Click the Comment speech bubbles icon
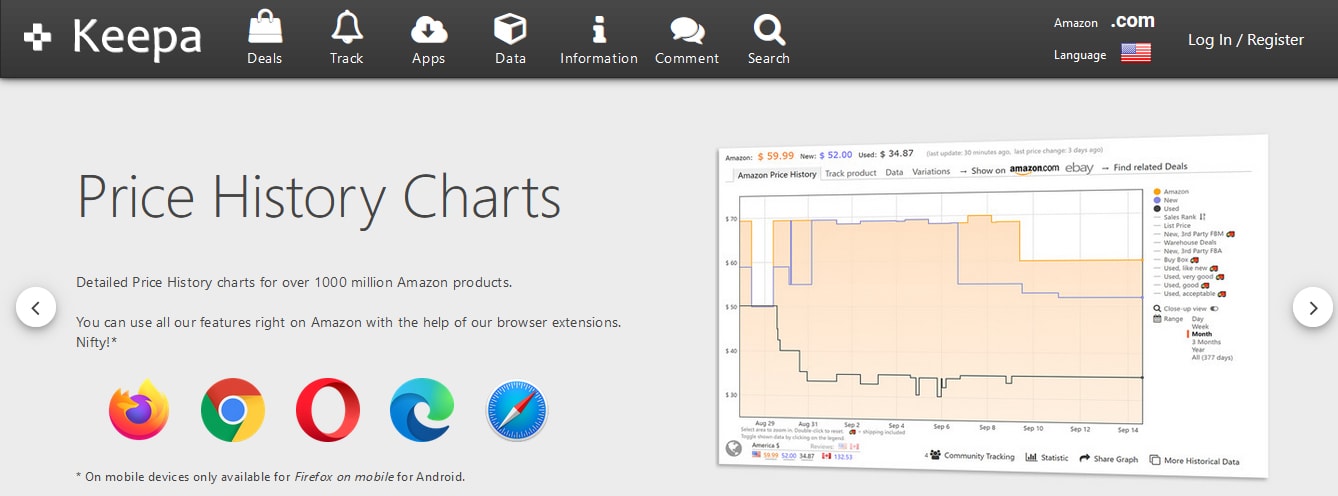Image resolution: width=1338 pixels, height=496 pixels. (686, 30)
